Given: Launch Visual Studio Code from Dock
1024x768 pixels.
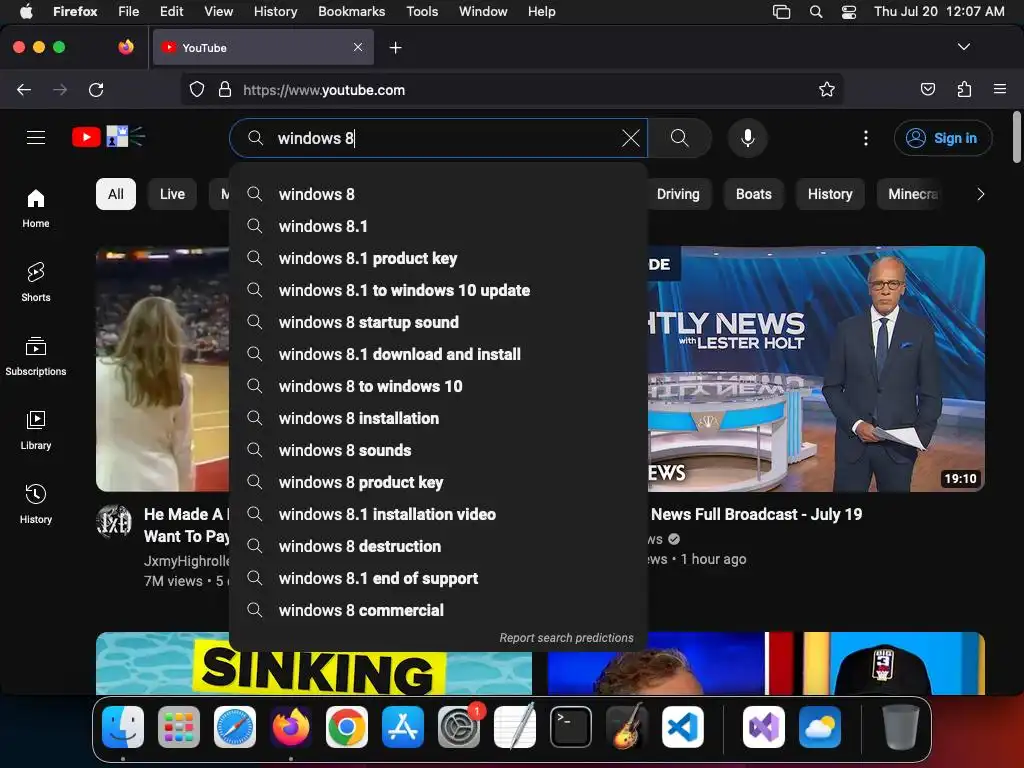Looking at the screenshot, I should [682, 727].
